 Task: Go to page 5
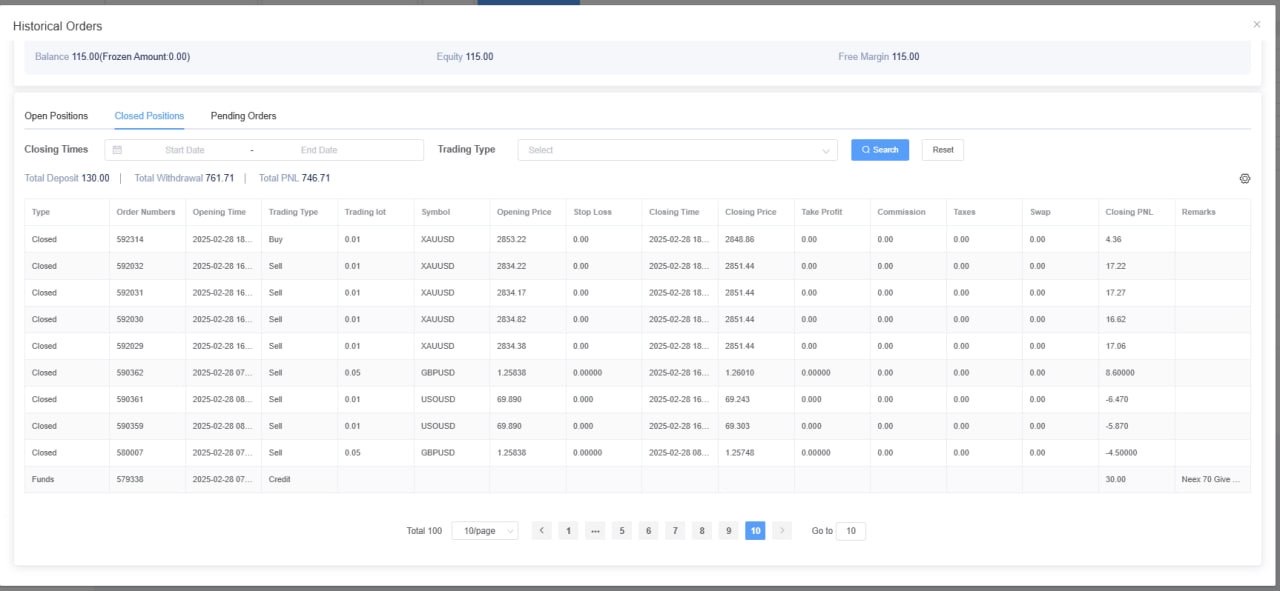pos(622,531)
